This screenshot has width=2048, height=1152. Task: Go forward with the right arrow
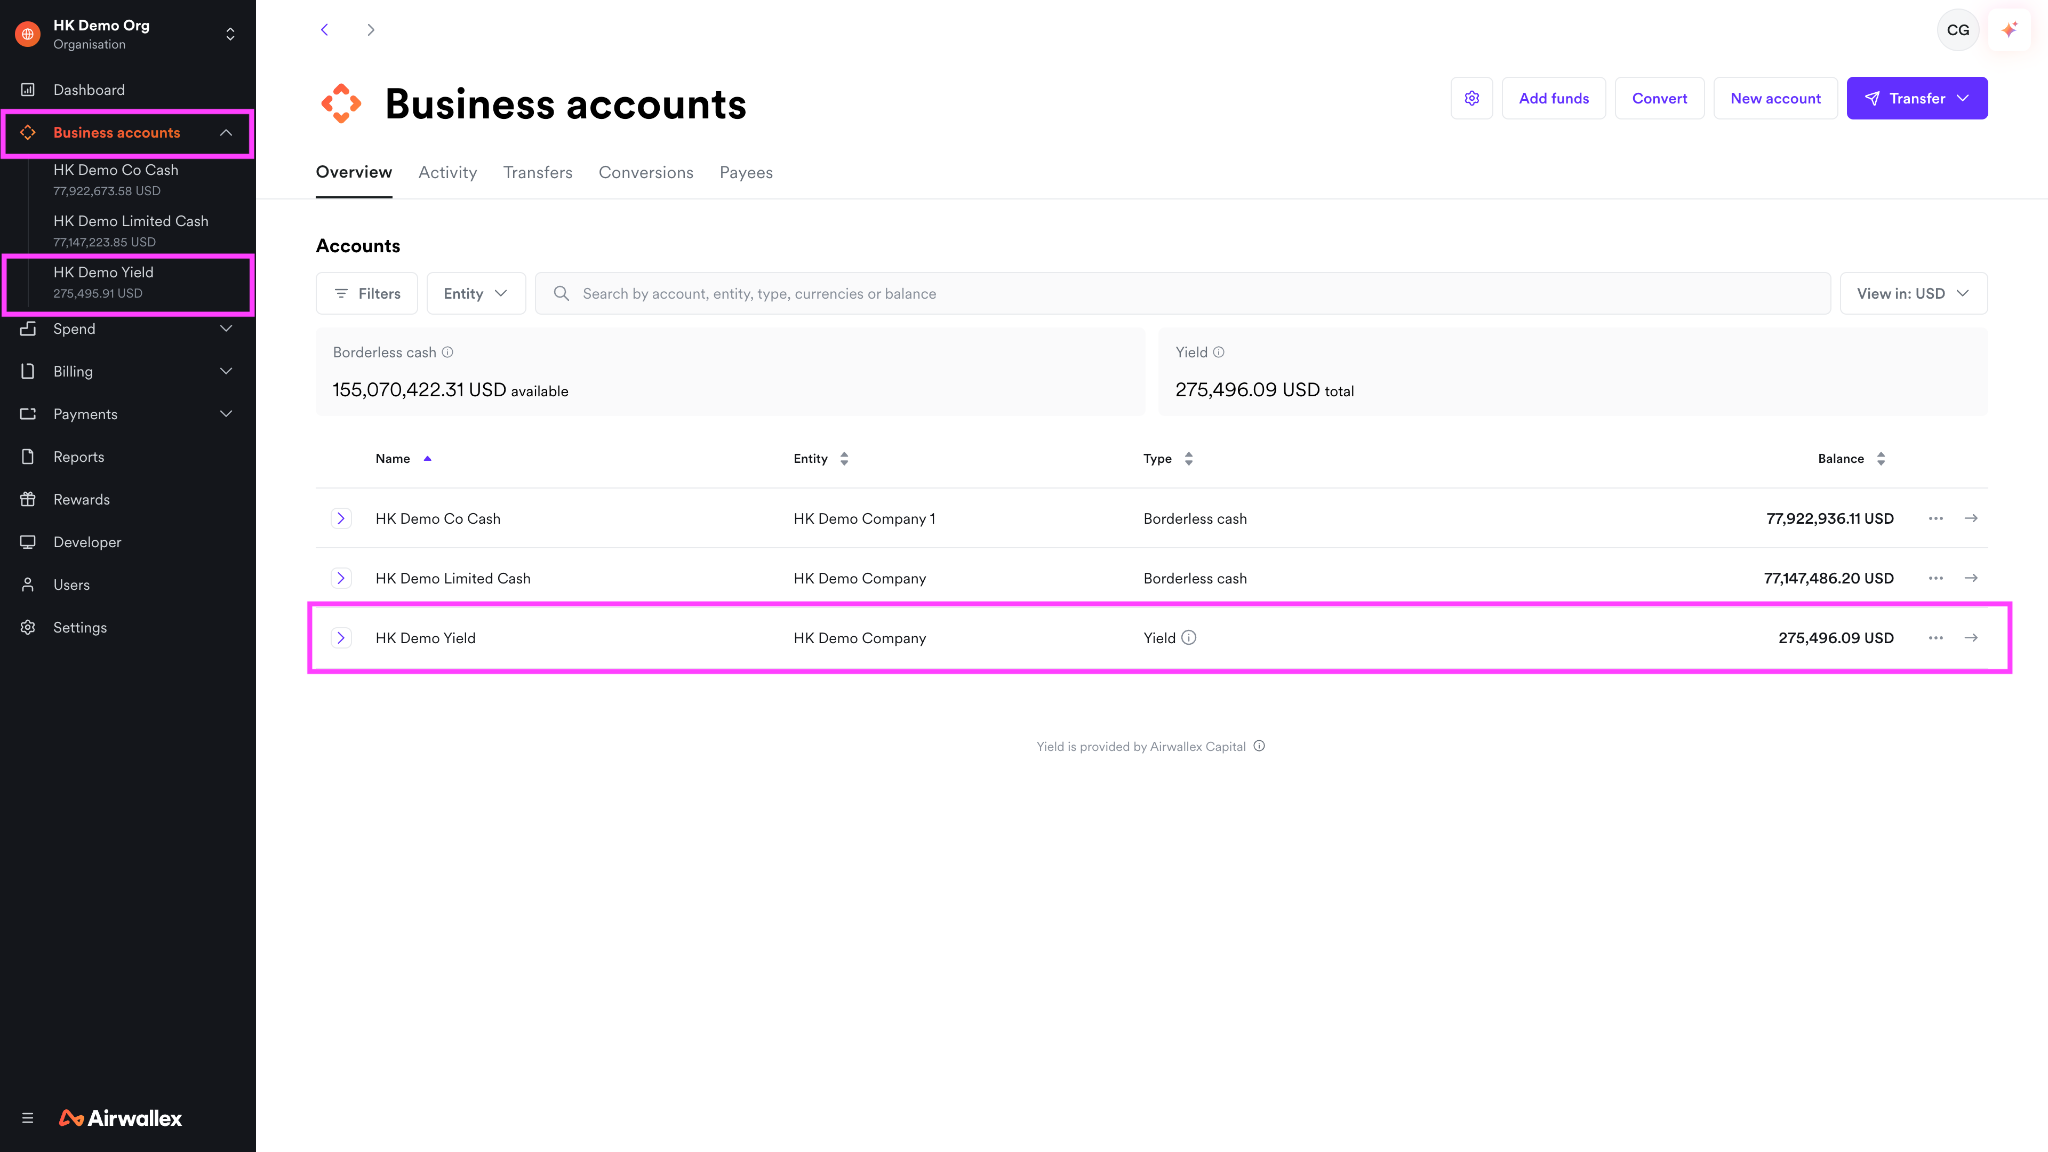pos(371,30)
